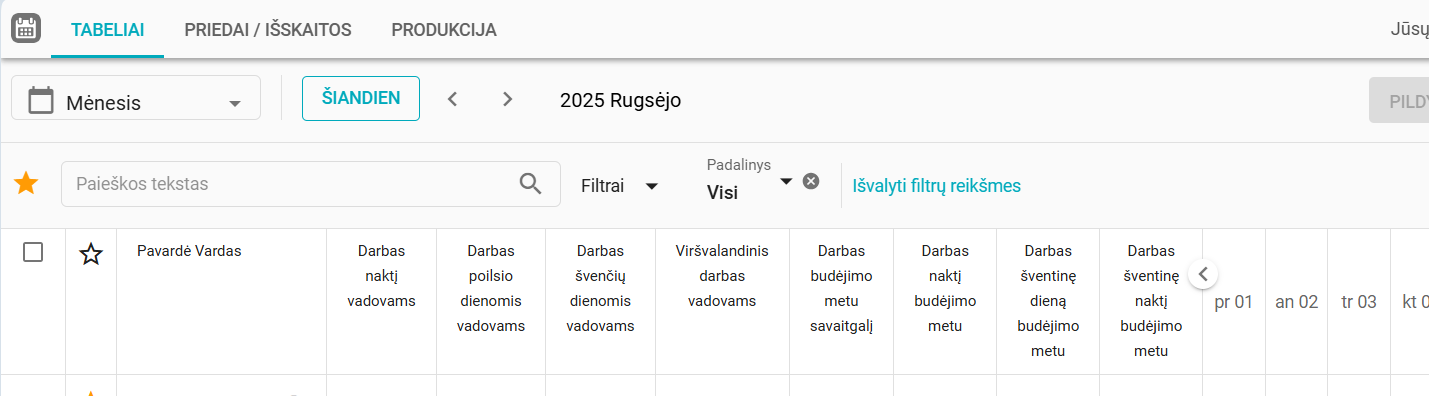
Task: Go to next month arrow
Action: [508, 99]
